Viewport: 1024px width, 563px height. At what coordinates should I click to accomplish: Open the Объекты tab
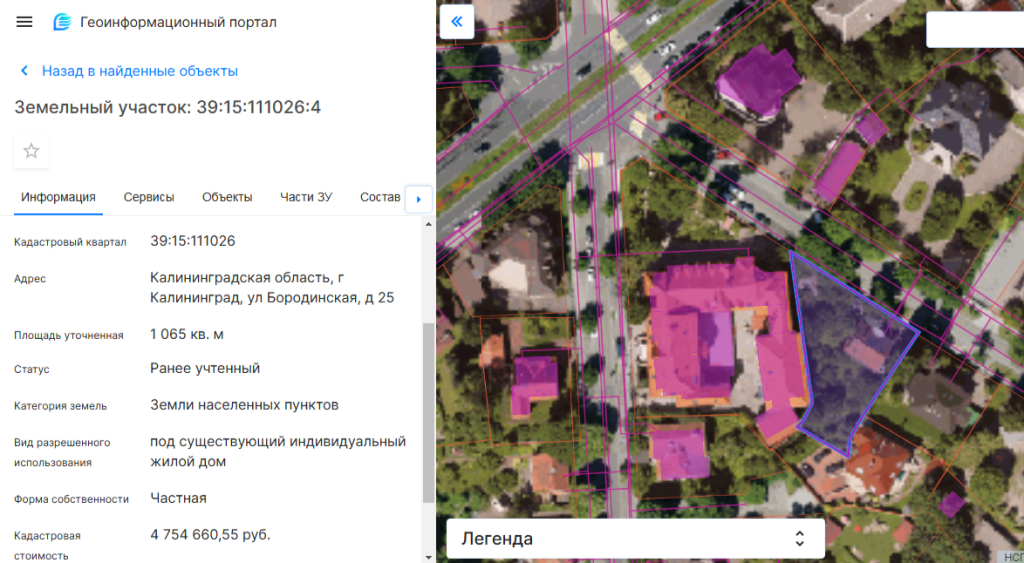pyautogui.click(x=227, y=197)
